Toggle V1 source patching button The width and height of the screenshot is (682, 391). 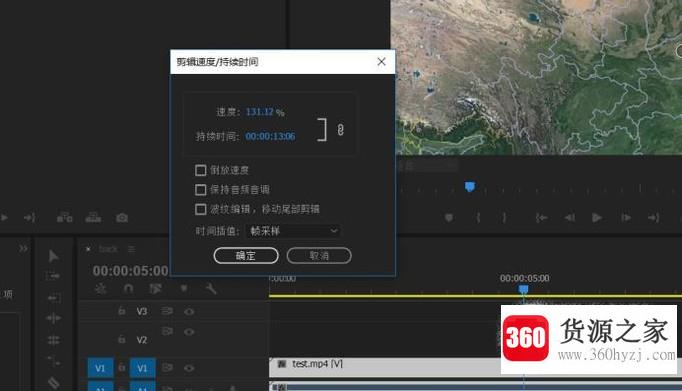tap(100, 368)
